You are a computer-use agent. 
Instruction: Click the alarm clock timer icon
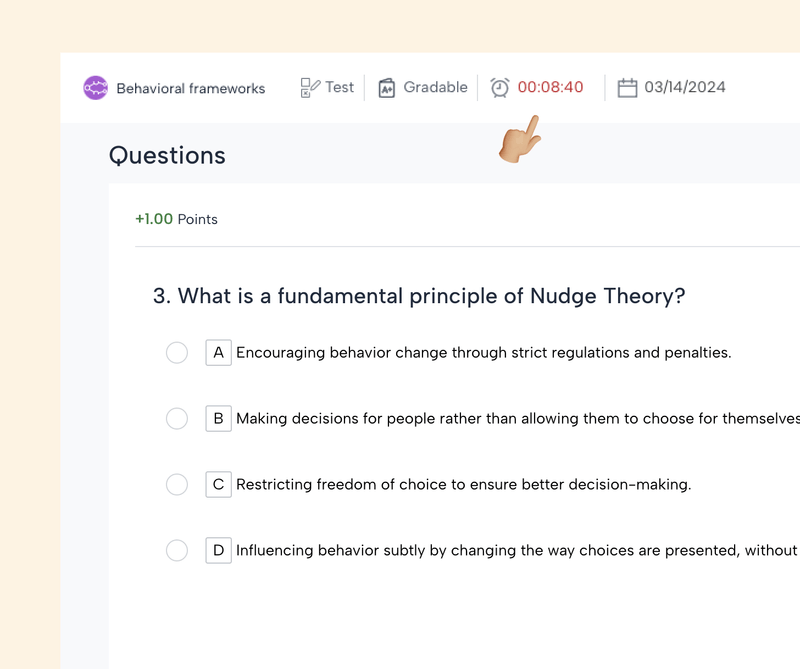pyautogui.click(x=500, y=88)
